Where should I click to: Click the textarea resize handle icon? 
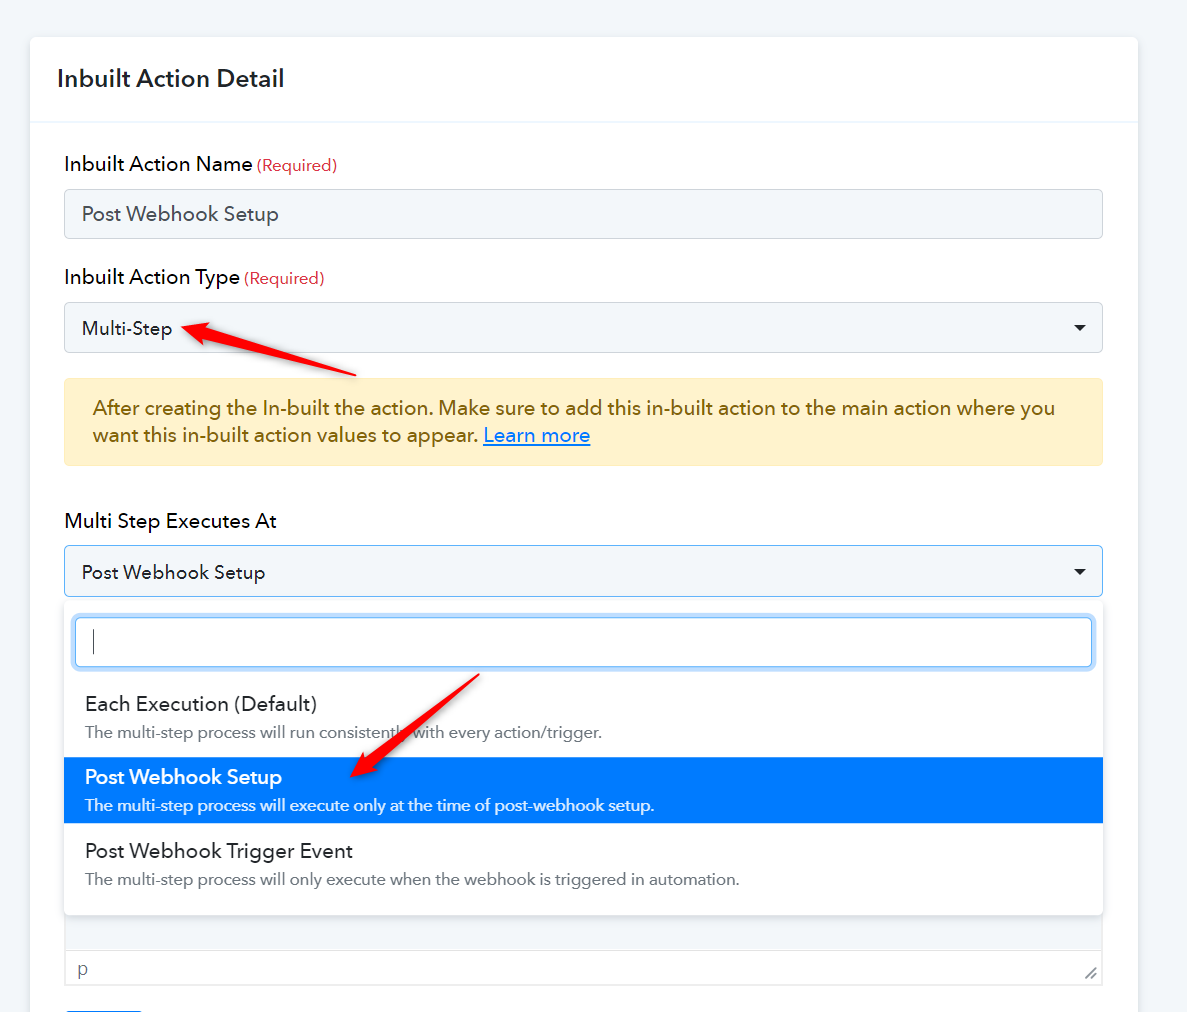click(x=1090, y=973)
